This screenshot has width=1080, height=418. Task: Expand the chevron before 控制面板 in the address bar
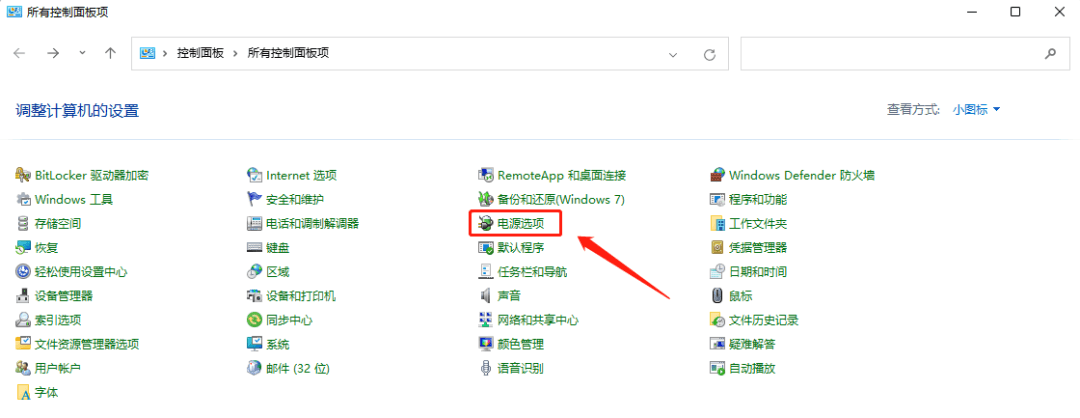[x=165, y=53]
